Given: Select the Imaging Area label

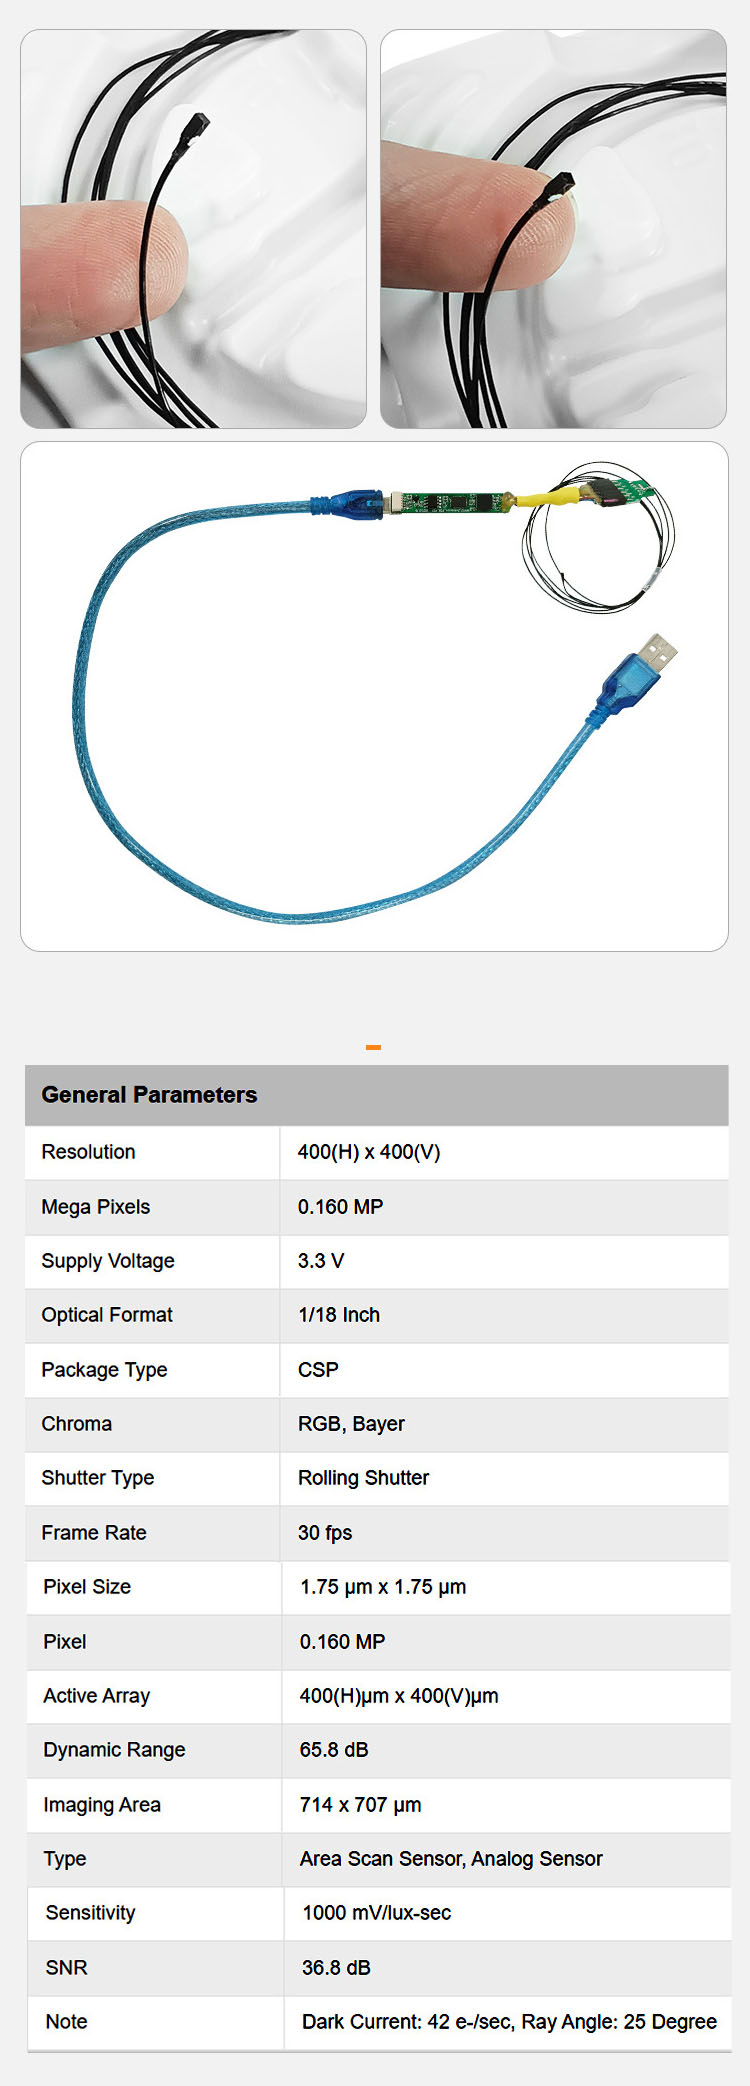Looking at the screenshot, I should [x=102, y=1805].
